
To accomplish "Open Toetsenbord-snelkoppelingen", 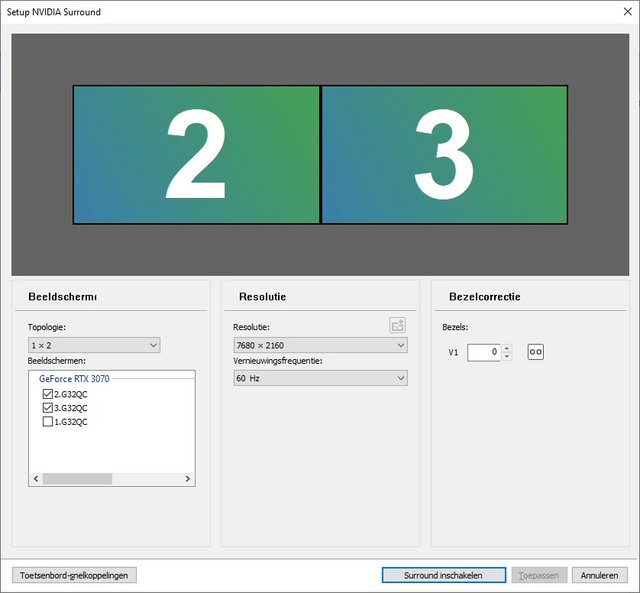I will (x=74, y=575).
